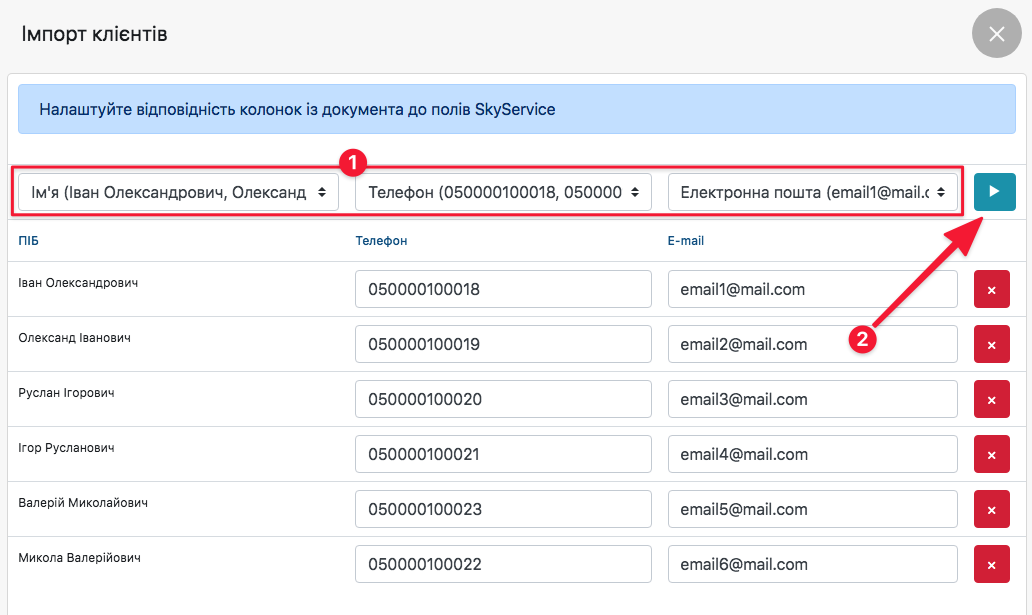Edit phone field 050000100018

pos(503,290)
